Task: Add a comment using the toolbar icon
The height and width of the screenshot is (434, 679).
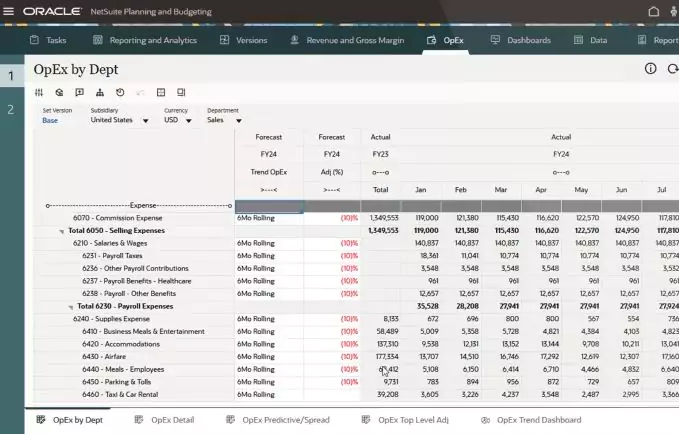Action: pos(79,92)
